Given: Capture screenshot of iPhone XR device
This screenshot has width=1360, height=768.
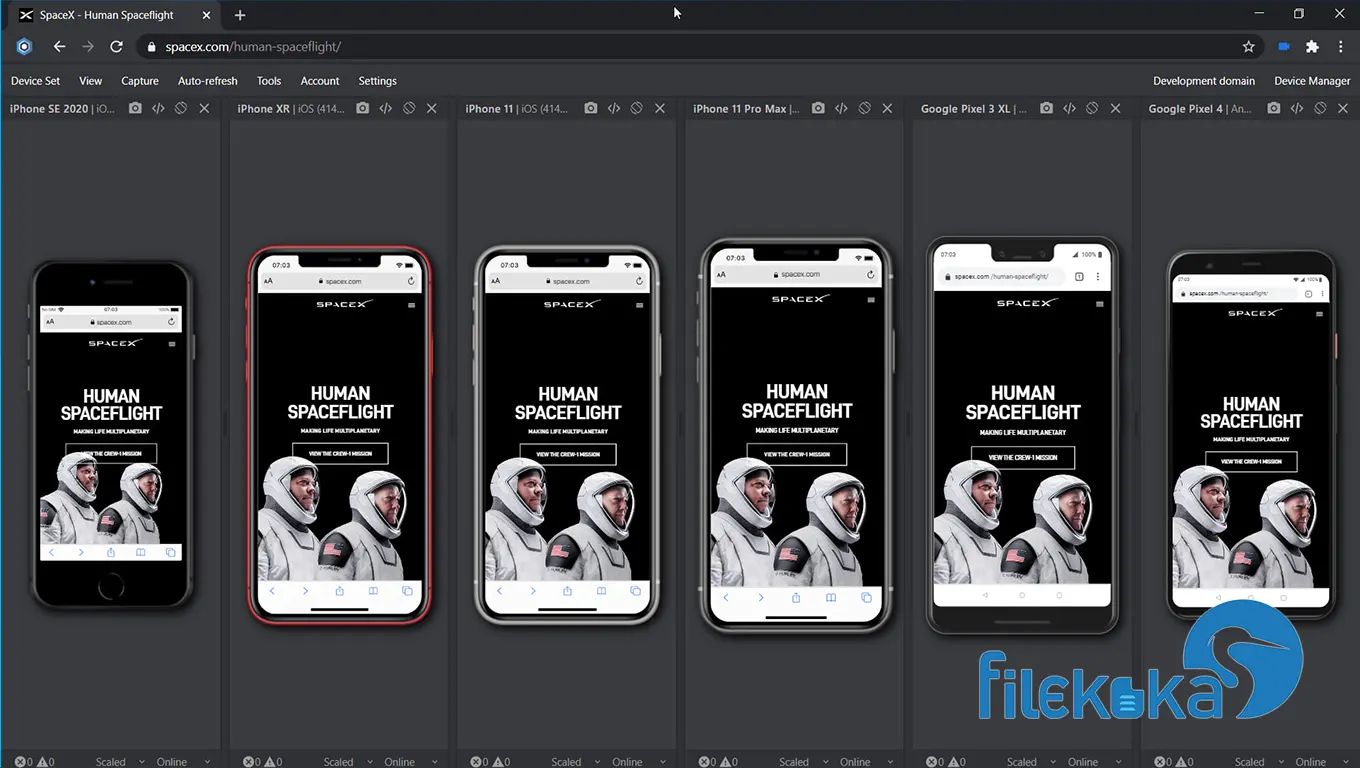Looking at the screenshot, I should pos(363,108).
